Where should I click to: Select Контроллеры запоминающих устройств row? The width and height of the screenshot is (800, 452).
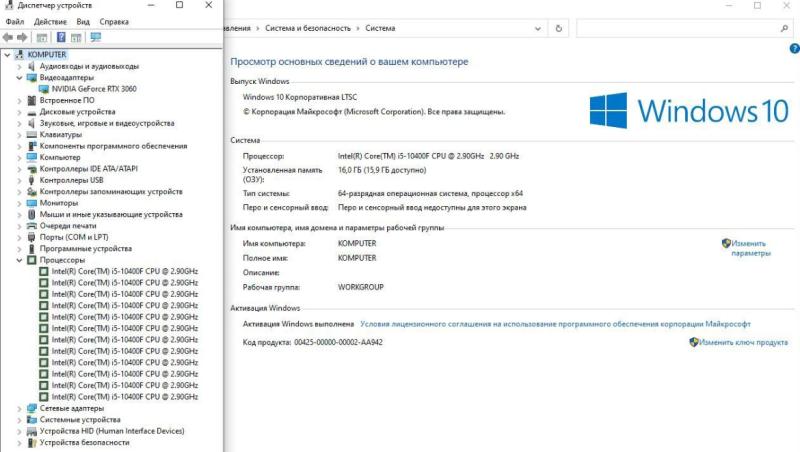tap(111, 192)
